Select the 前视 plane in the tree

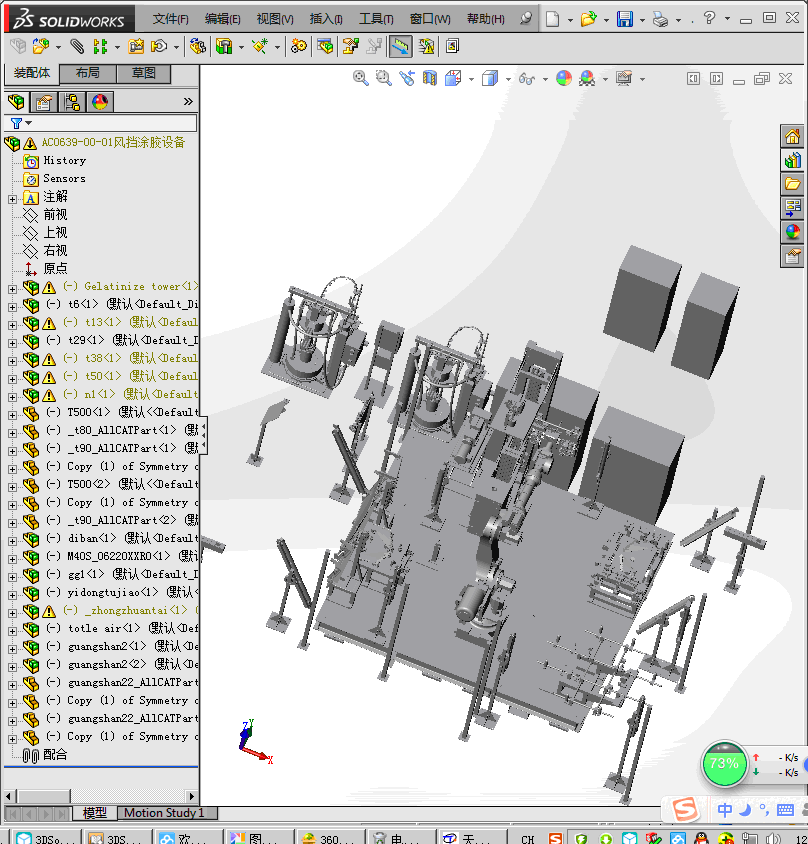coord(55,214)
